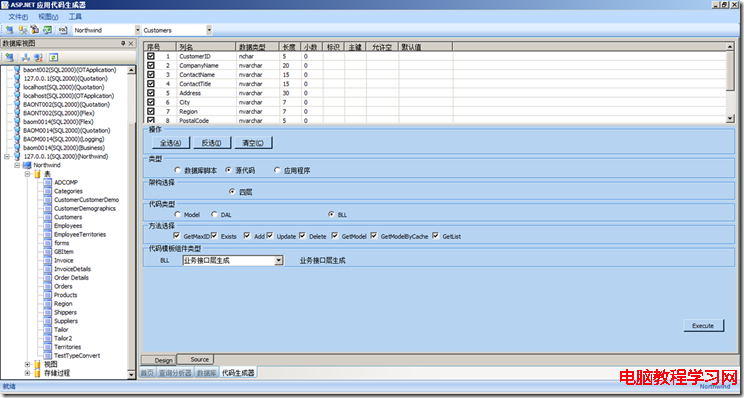
Task: Open the Northwind database dropdown
Action: [138, 30]
